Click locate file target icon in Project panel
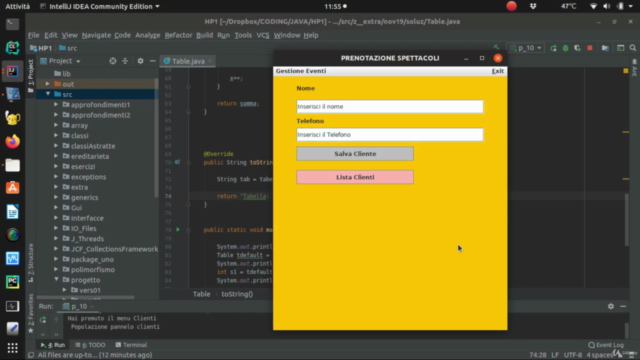640x360 pixels. click(113, 61)
